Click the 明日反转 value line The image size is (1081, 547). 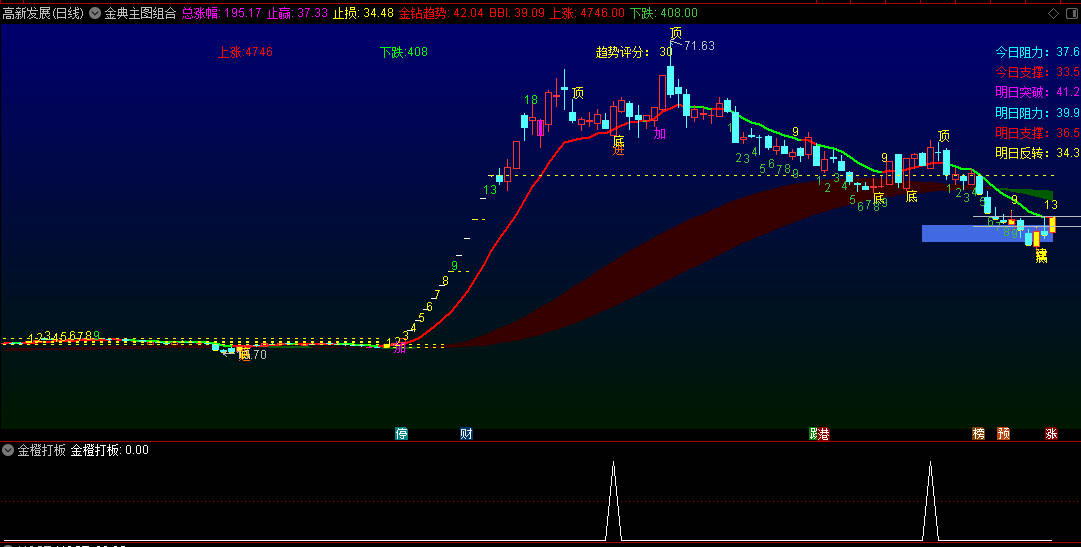pos(1038,152)
